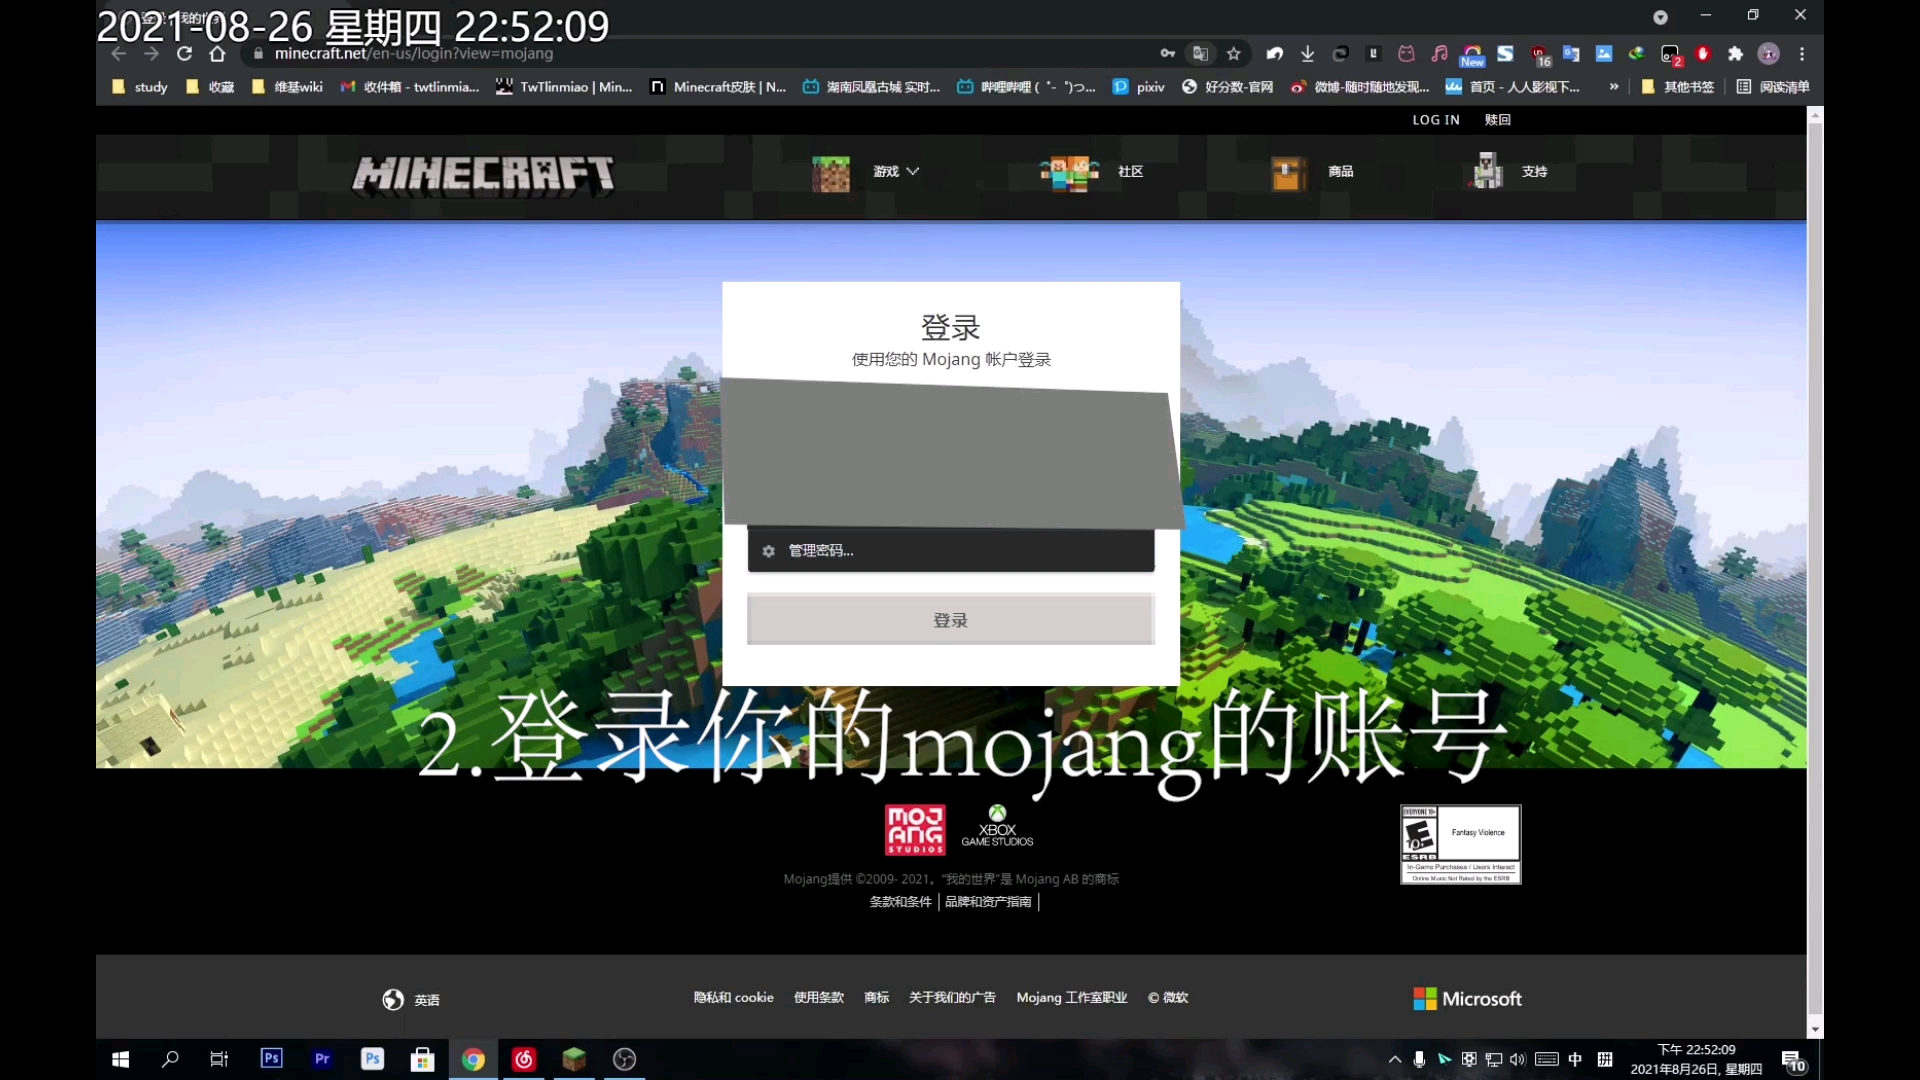Click the 登录 submit button
This screenshot has width=1920, height=1080.
tap(949, 619)
